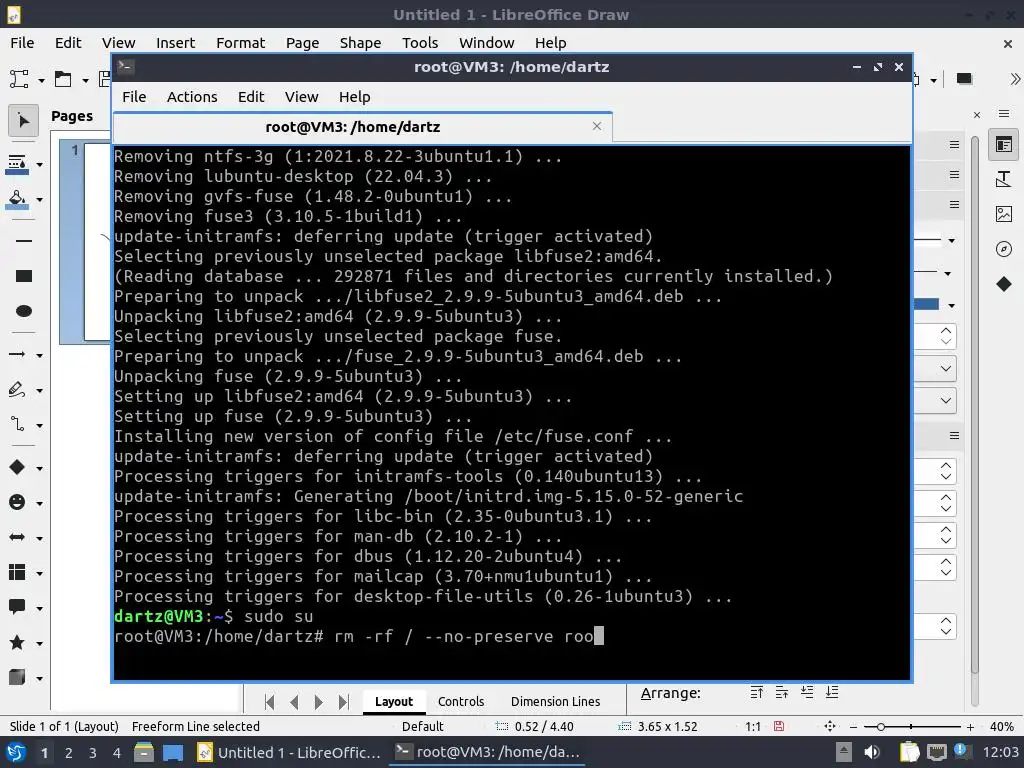Viewport: 1024px width, 768px height.
Task: Open sidebar Gallery deck
Action: coord(1004,214)
